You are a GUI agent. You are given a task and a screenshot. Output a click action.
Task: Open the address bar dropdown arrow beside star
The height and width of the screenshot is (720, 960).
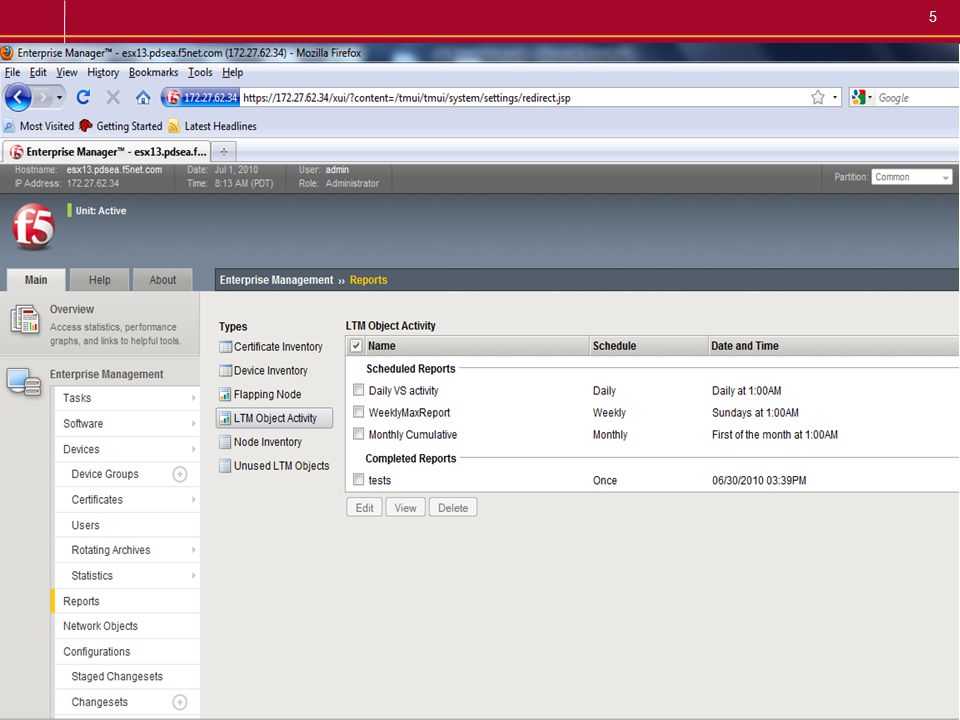tap(834, 97)
